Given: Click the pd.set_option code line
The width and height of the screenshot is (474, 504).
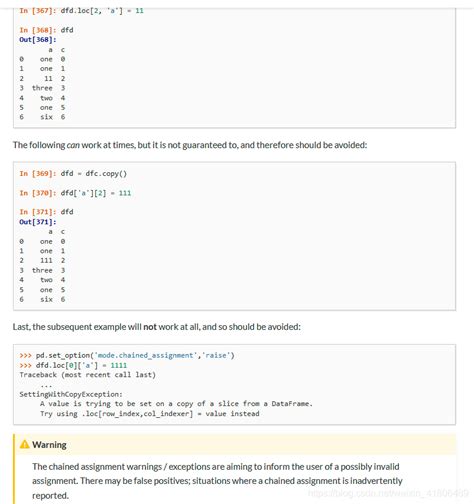Looking at the screenshot, I should (x=127, y=355).
